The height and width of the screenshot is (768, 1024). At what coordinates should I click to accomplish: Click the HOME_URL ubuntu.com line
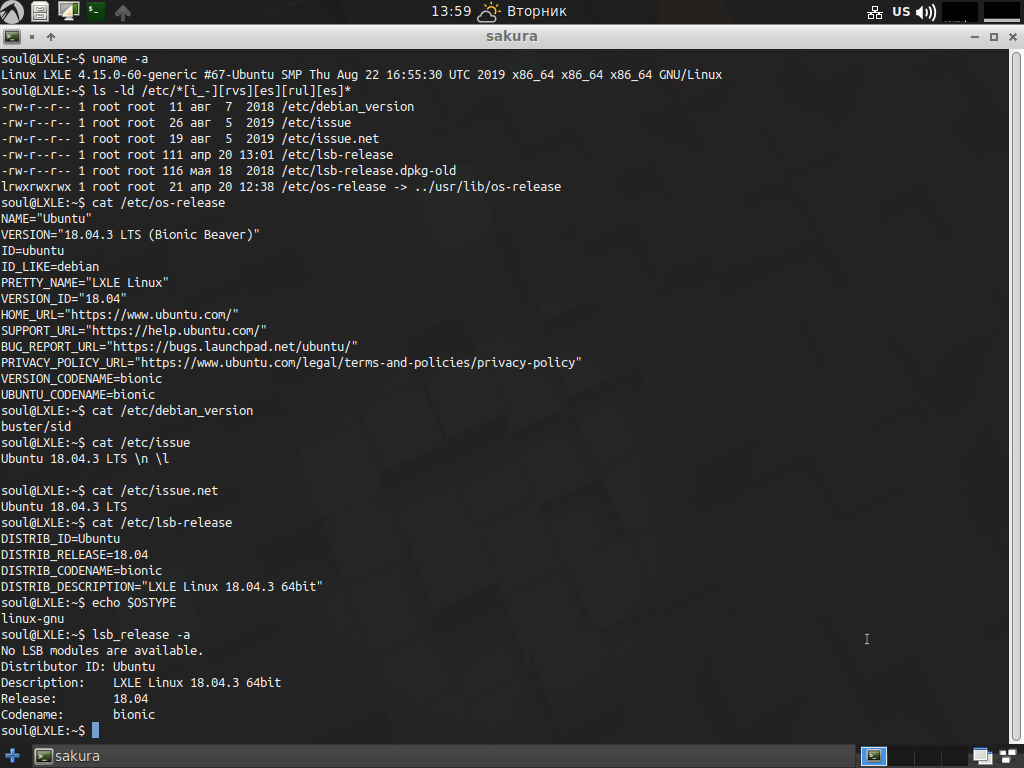(x=120, y=314)
